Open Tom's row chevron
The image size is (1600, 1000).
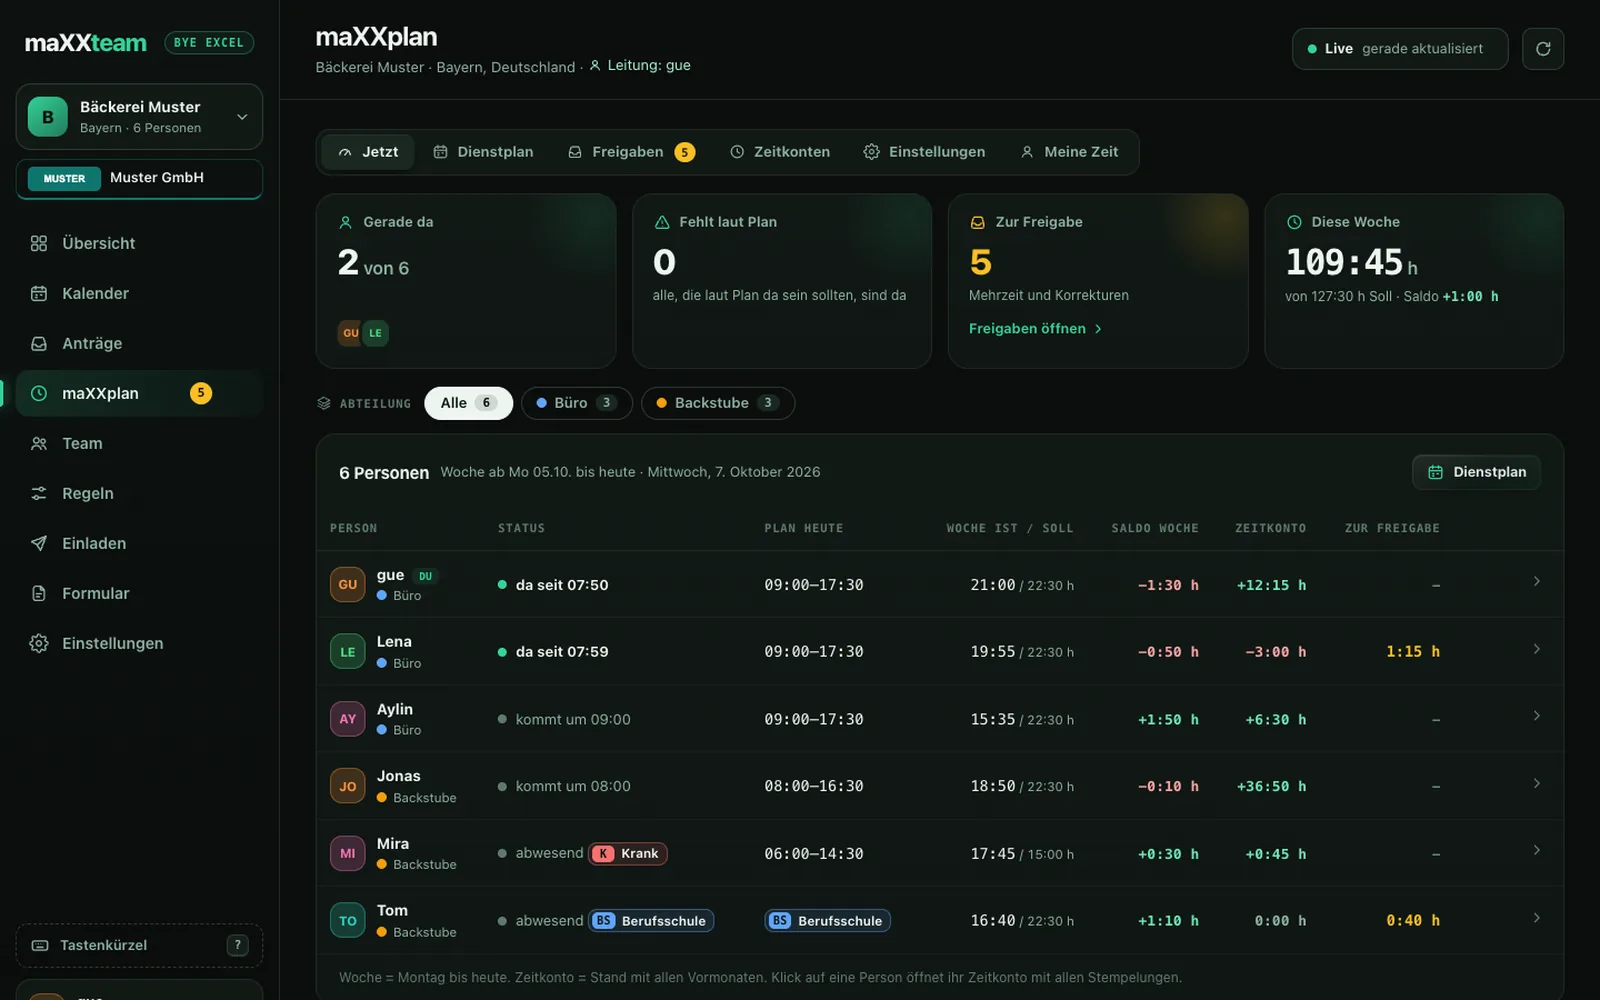coord(1536,918)
